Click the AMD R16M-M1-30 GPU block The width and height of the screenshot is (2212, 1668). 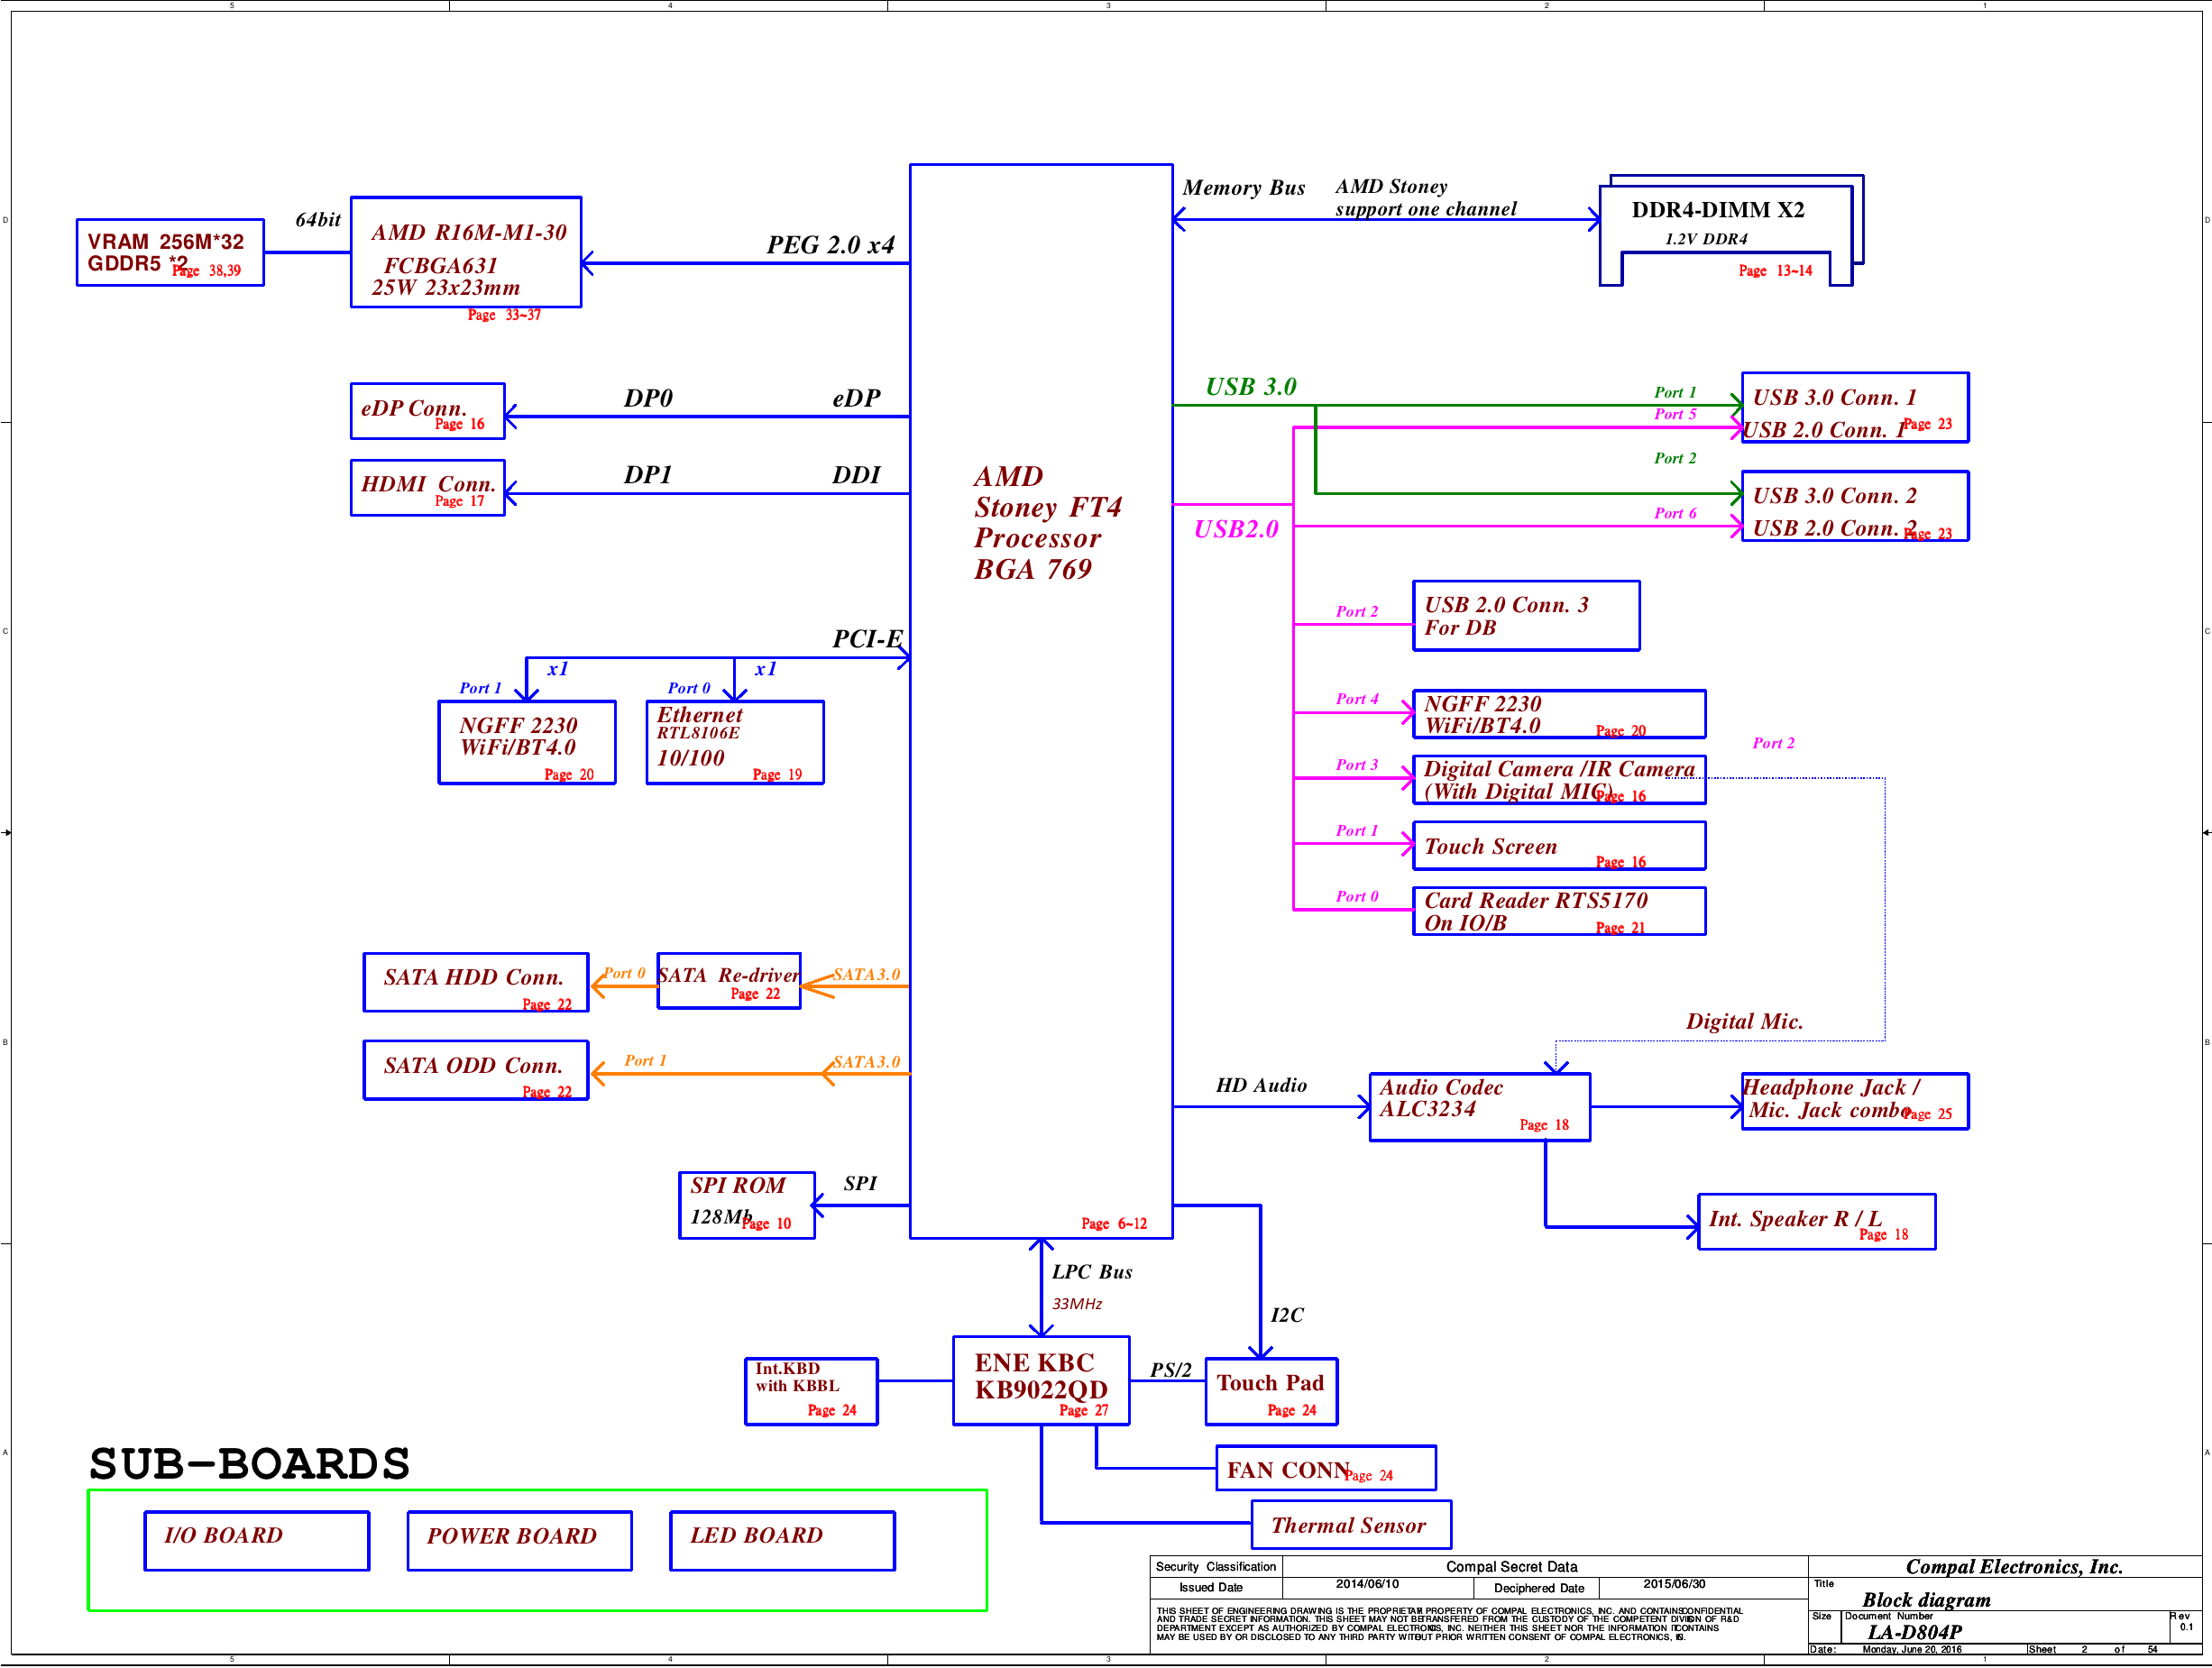tap(466, 252)
